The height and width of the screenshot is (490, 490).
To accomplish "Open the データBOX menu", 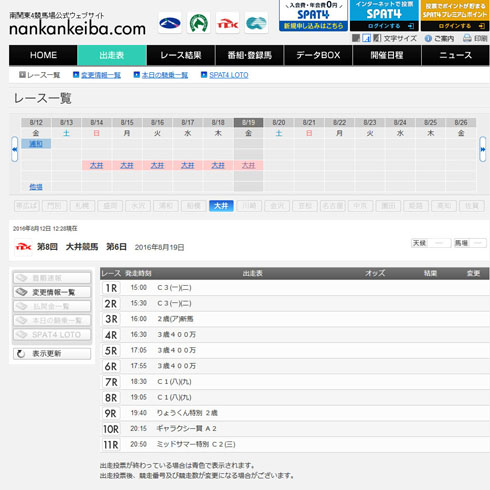I will click(x=318, y=55).
